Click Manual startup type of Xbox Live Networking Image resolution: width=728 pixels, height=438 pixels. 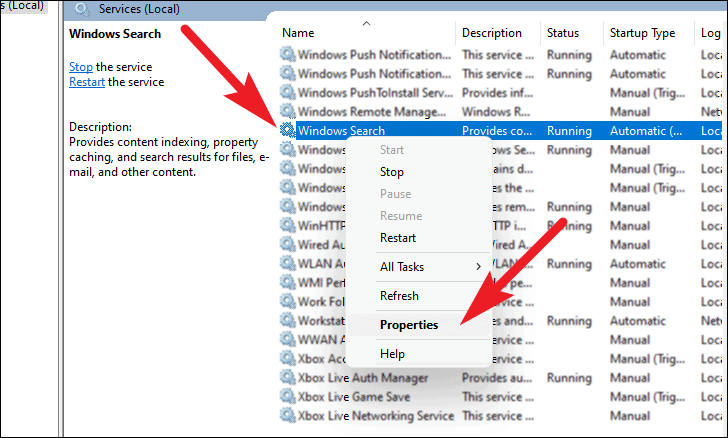pos(630,416)
